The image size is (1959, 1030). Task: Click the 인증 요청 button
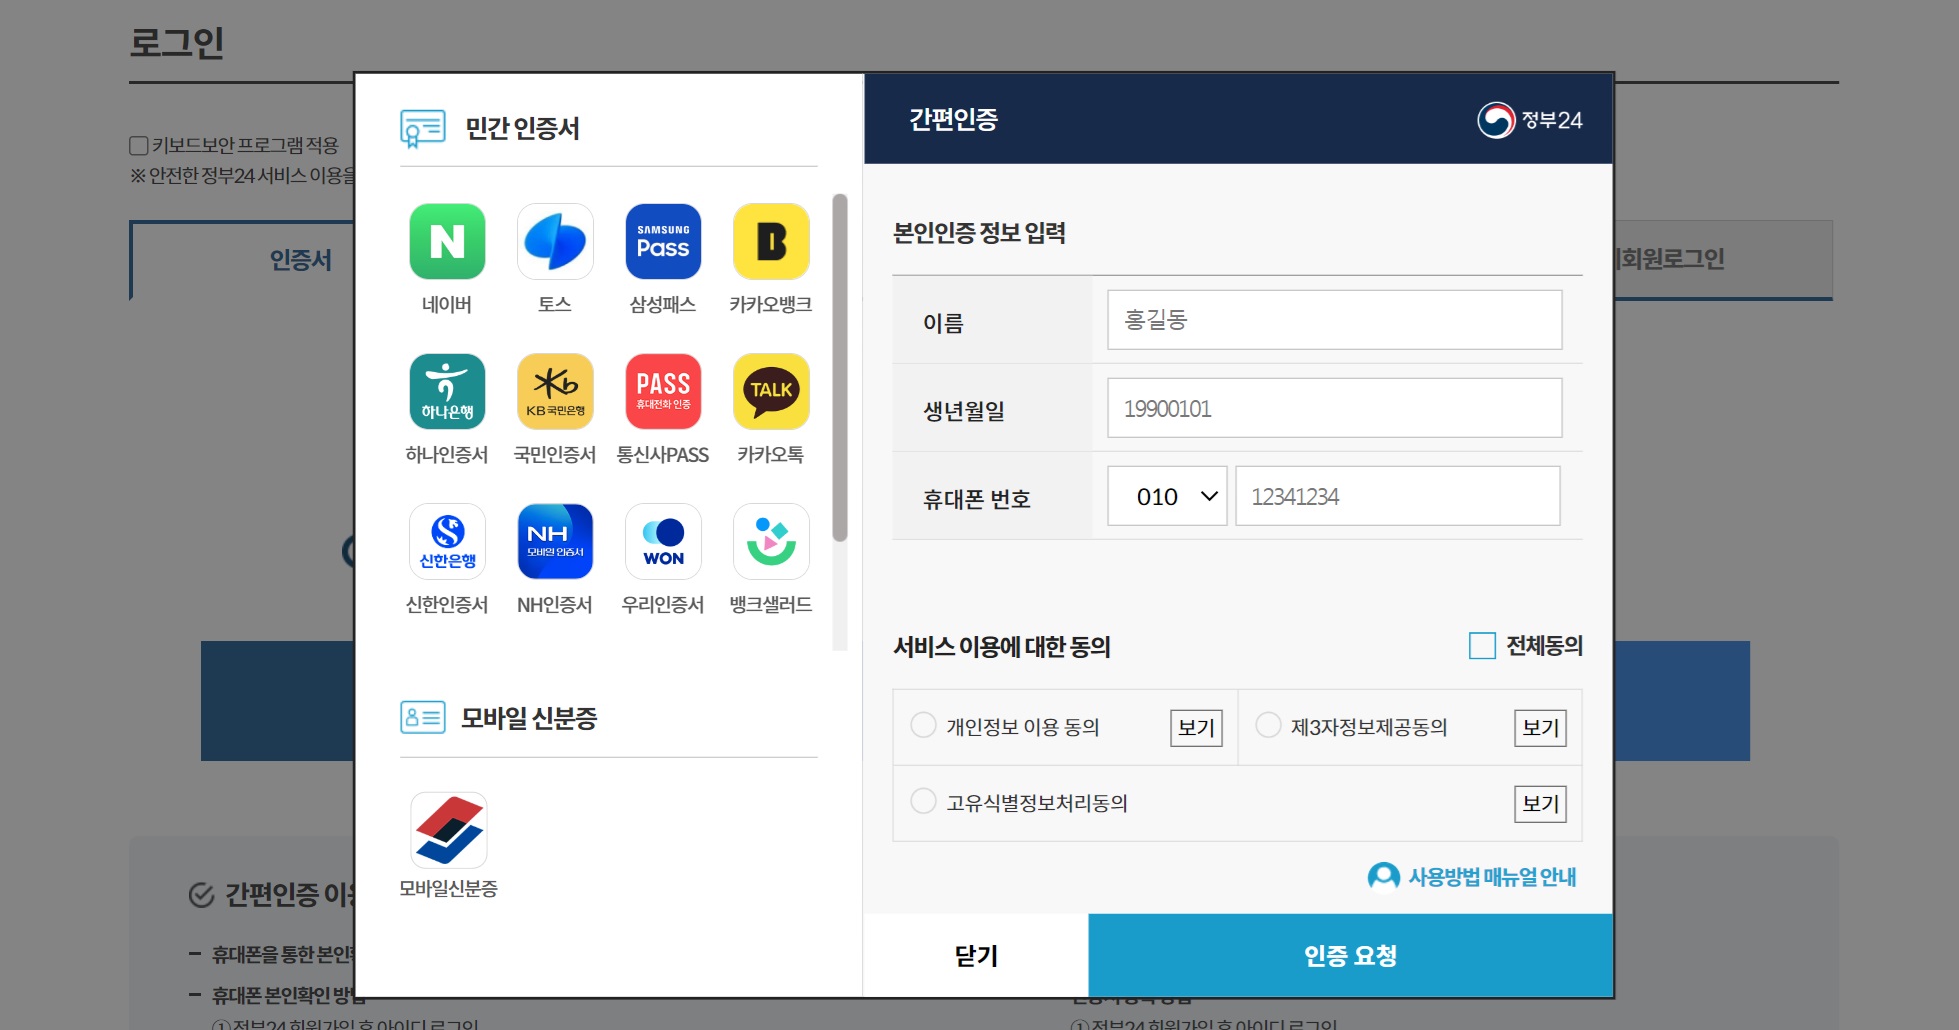[1350, 956]
